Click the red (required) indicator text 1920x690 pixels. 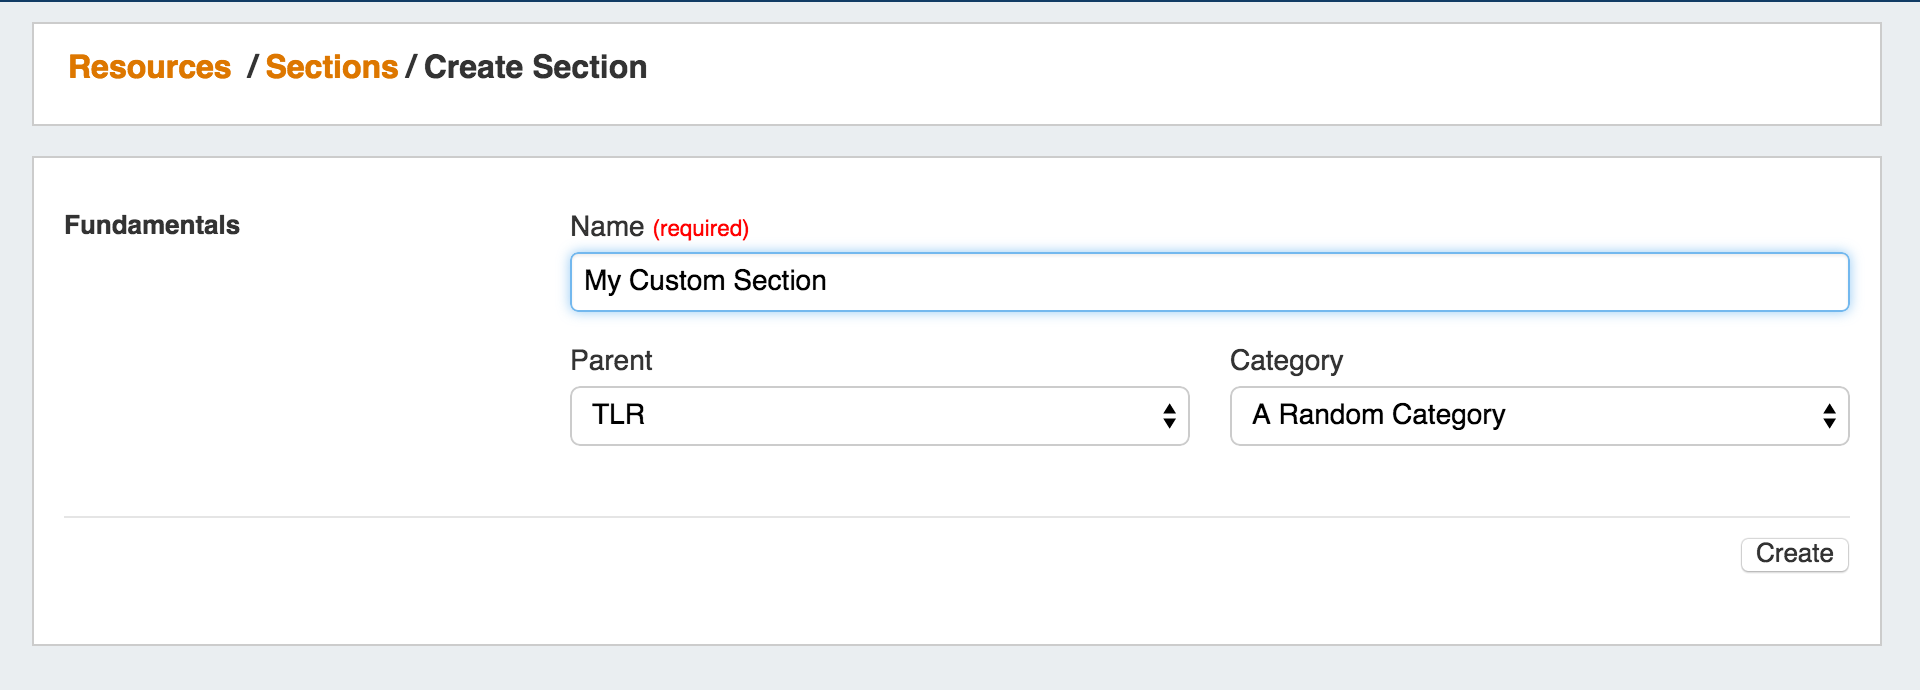point(700,228)
